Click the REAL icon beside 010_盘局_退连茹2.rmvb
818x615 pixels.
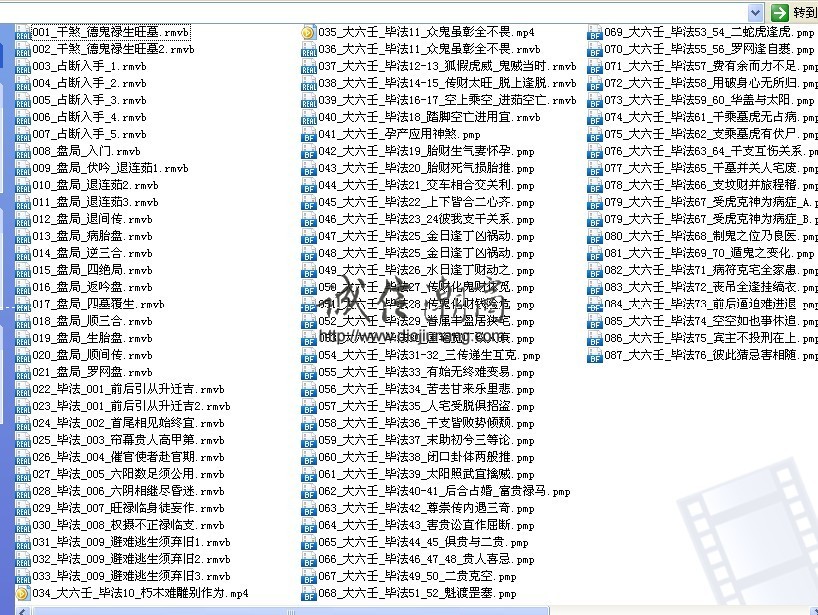22,185
